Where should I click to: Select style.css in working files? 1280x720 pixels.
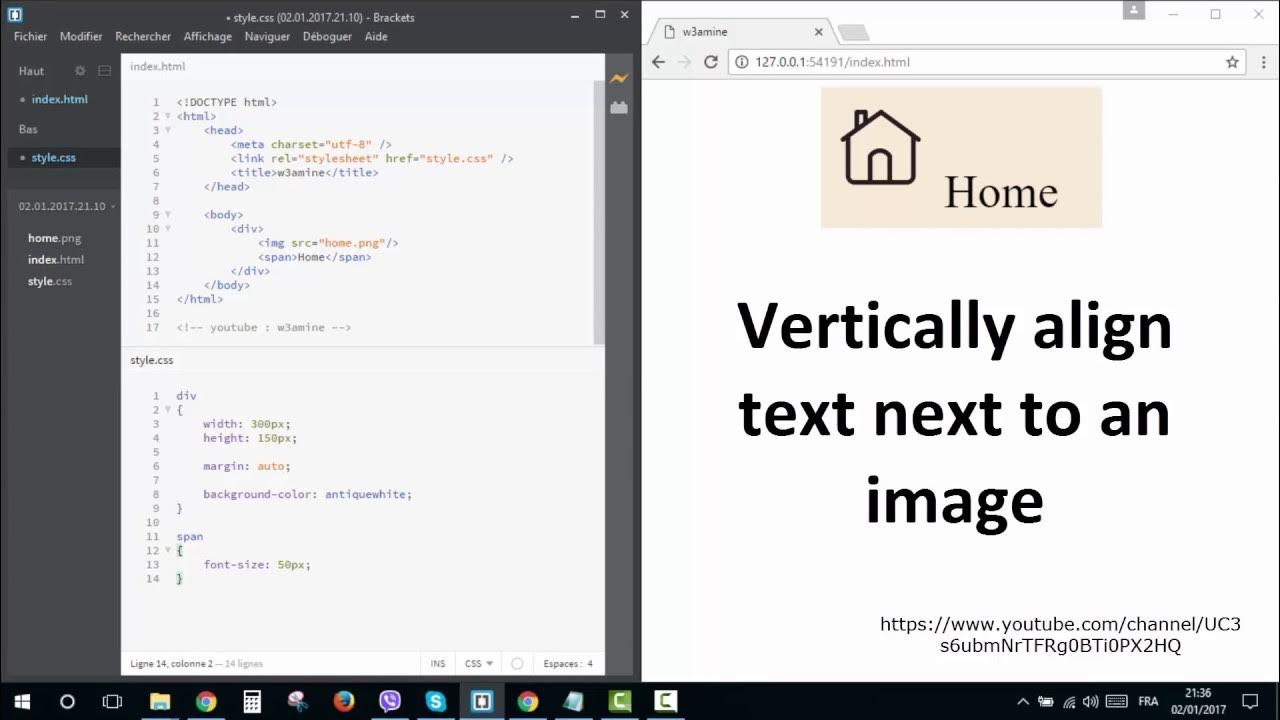click(x=54, y=157)
